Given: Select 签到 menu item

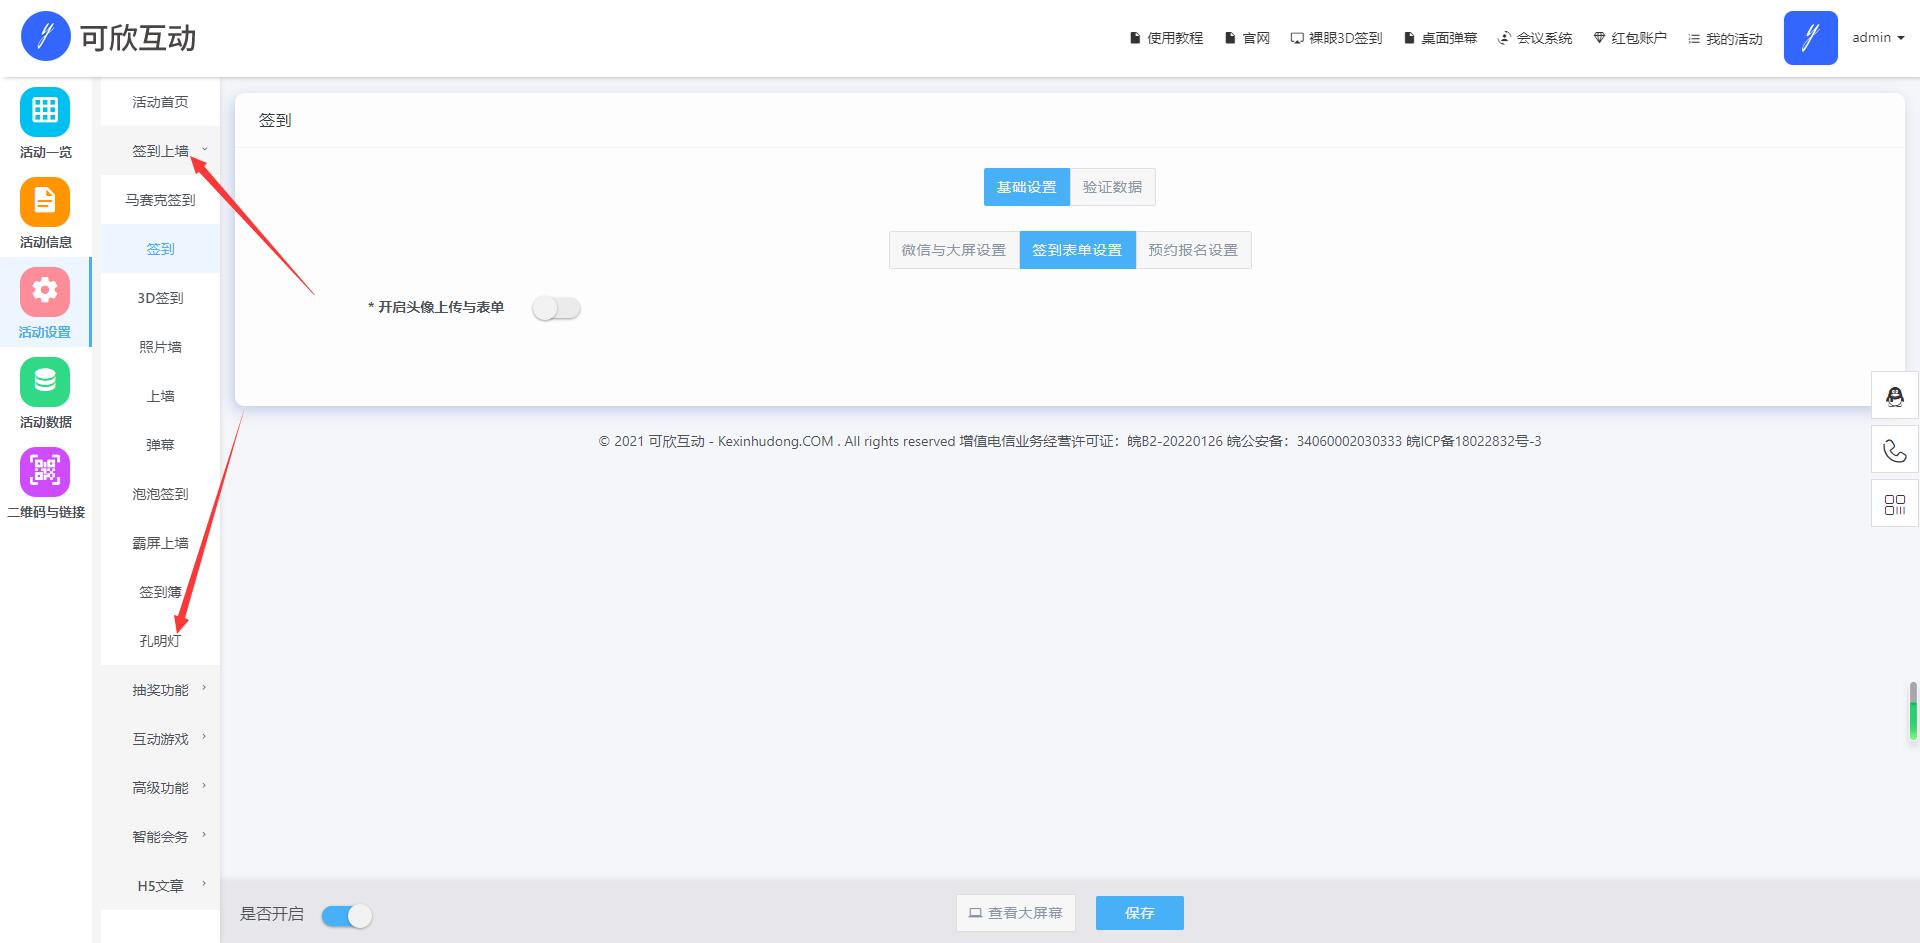Looking at the screenshot, I should point(160,249).
